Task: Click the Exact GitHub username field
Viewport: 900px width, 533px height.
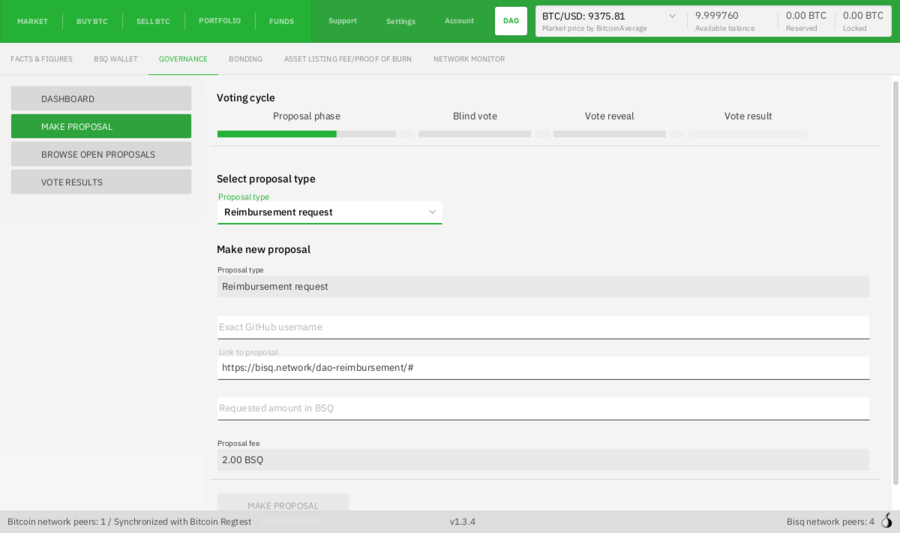Action: coord(543,327)
